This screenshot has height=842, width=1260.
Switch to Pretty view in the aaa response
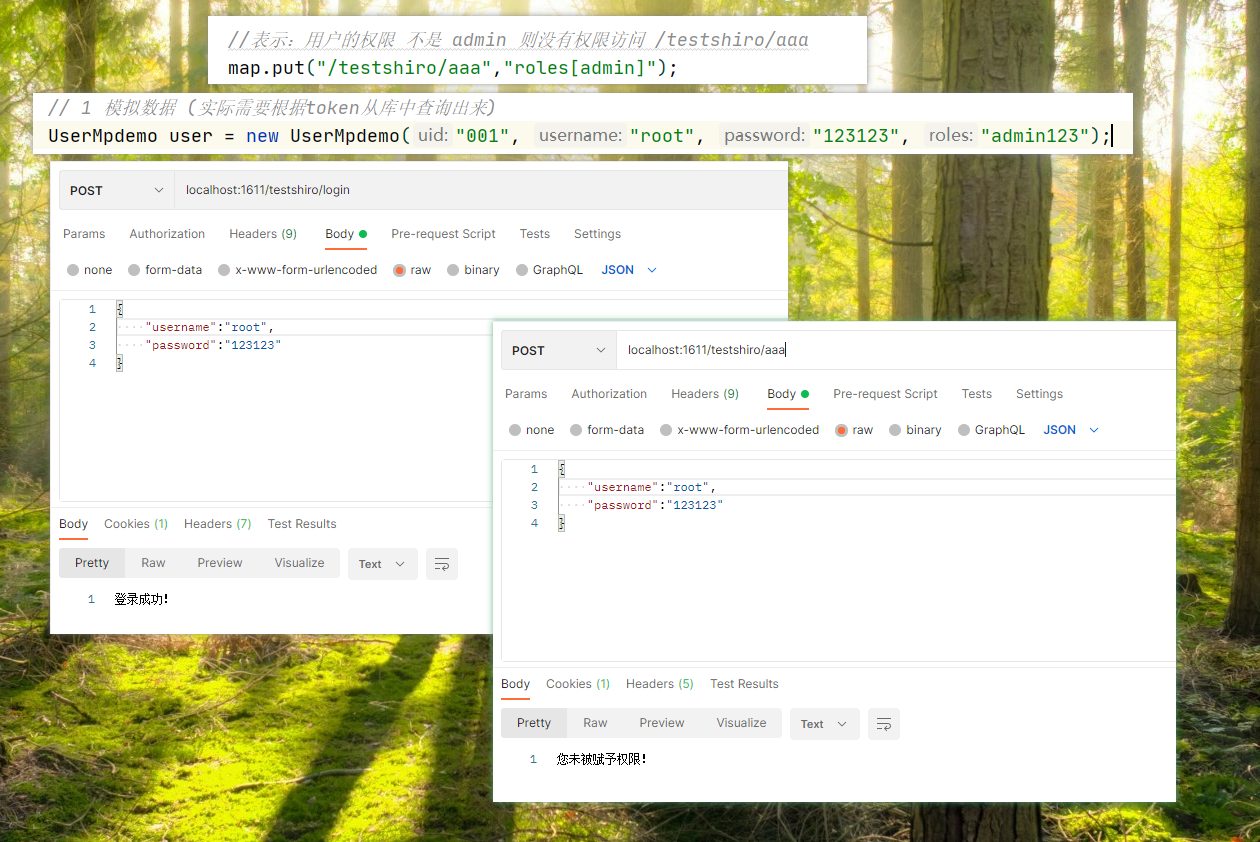pyautogui.click(x=534, y=723)
